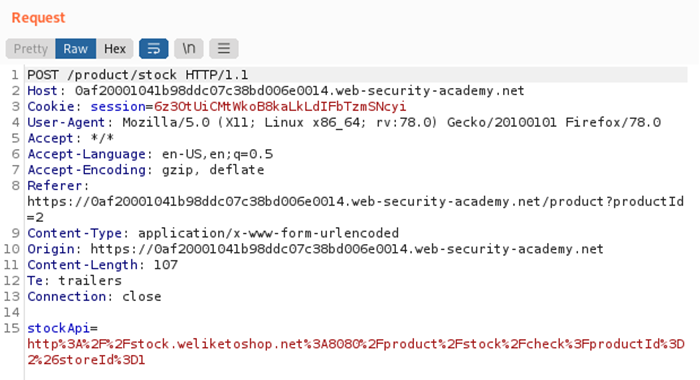Click the Accept-Encoding gzip, deflate line
Screen dimensions: 700x380
tap(146, 170)
